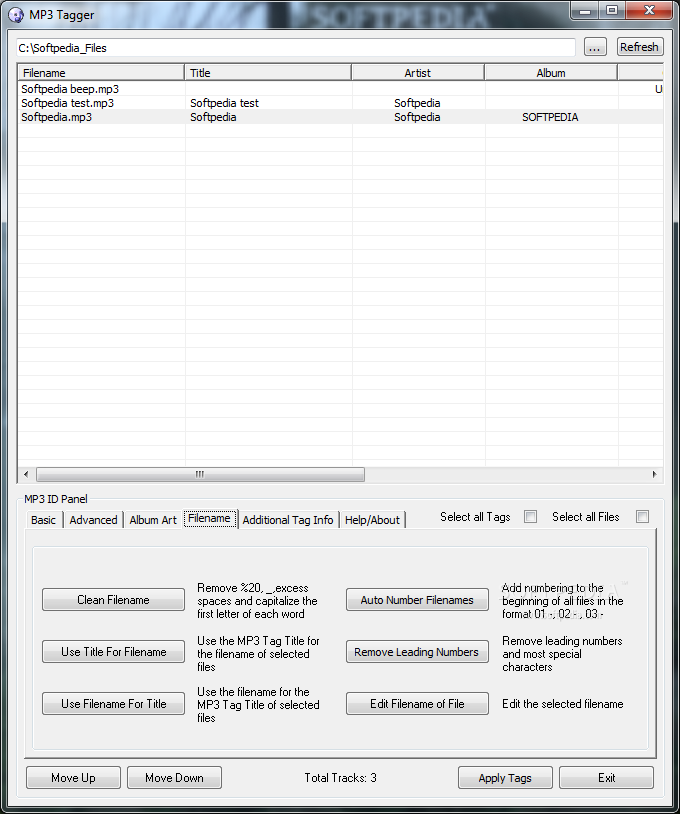Viewport: 680px width, 814px height.
Task: Open the Album Art tab
Action: click(153, 520)
